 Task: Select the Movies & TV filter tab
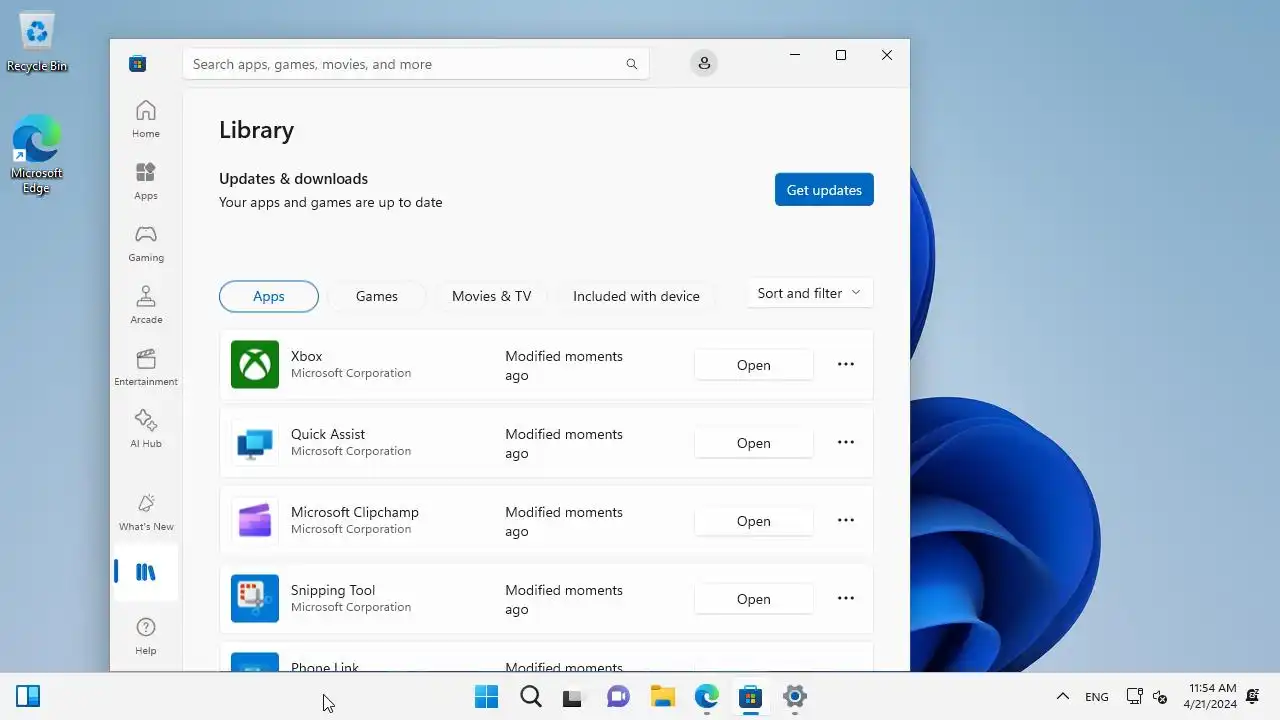491,296
